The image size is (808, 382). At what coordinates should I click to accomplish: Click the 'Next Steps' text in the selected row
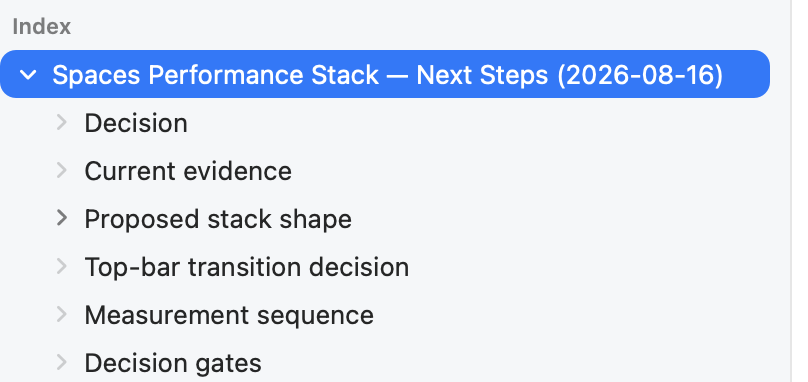pos(482,75)
